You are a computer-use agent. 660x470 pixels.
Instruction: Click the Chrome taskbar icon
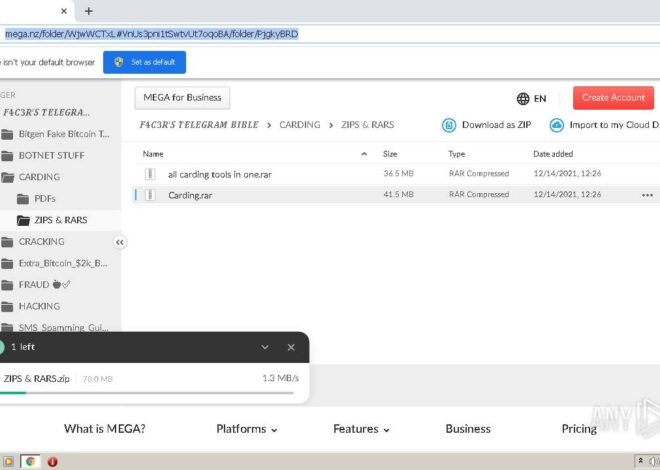[30, 462]
